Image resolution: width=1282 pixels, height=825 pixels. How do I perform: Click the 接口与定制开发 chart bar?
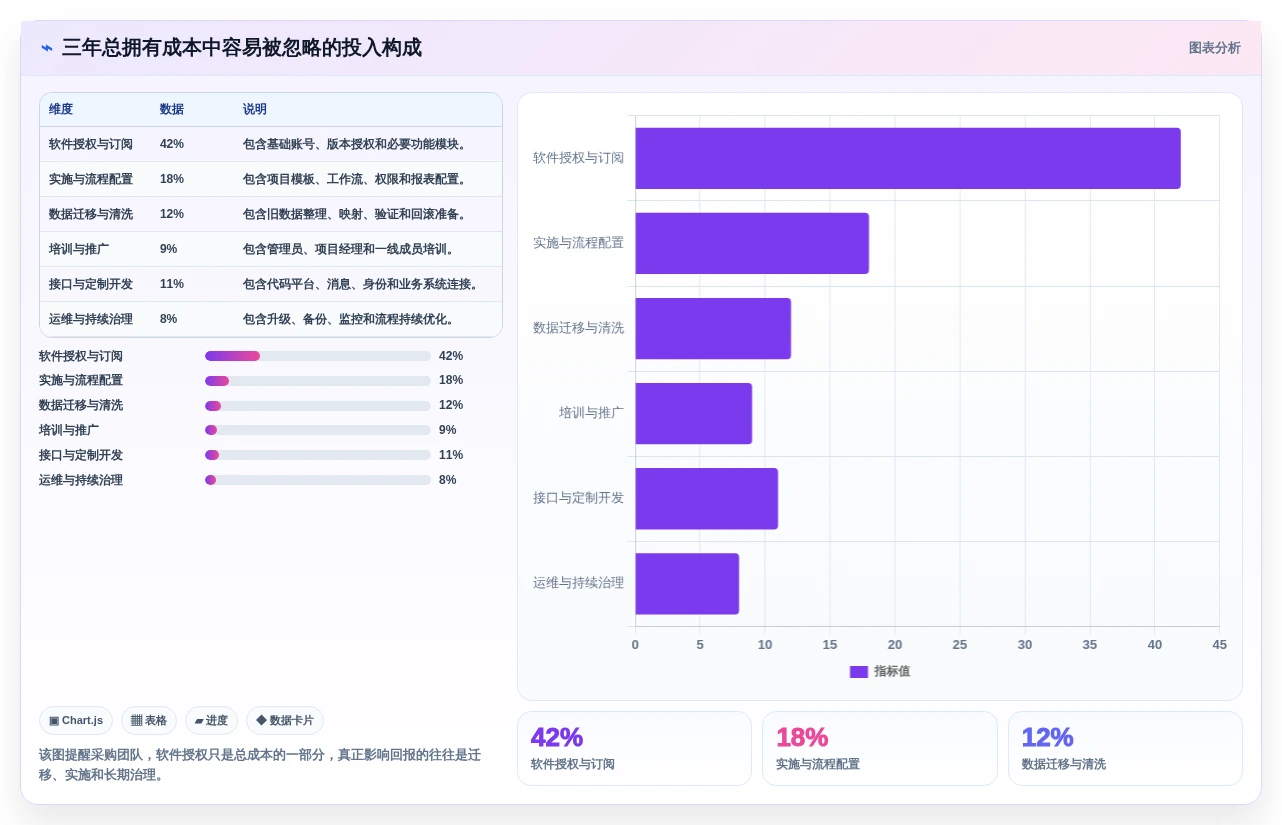[706, 499]
